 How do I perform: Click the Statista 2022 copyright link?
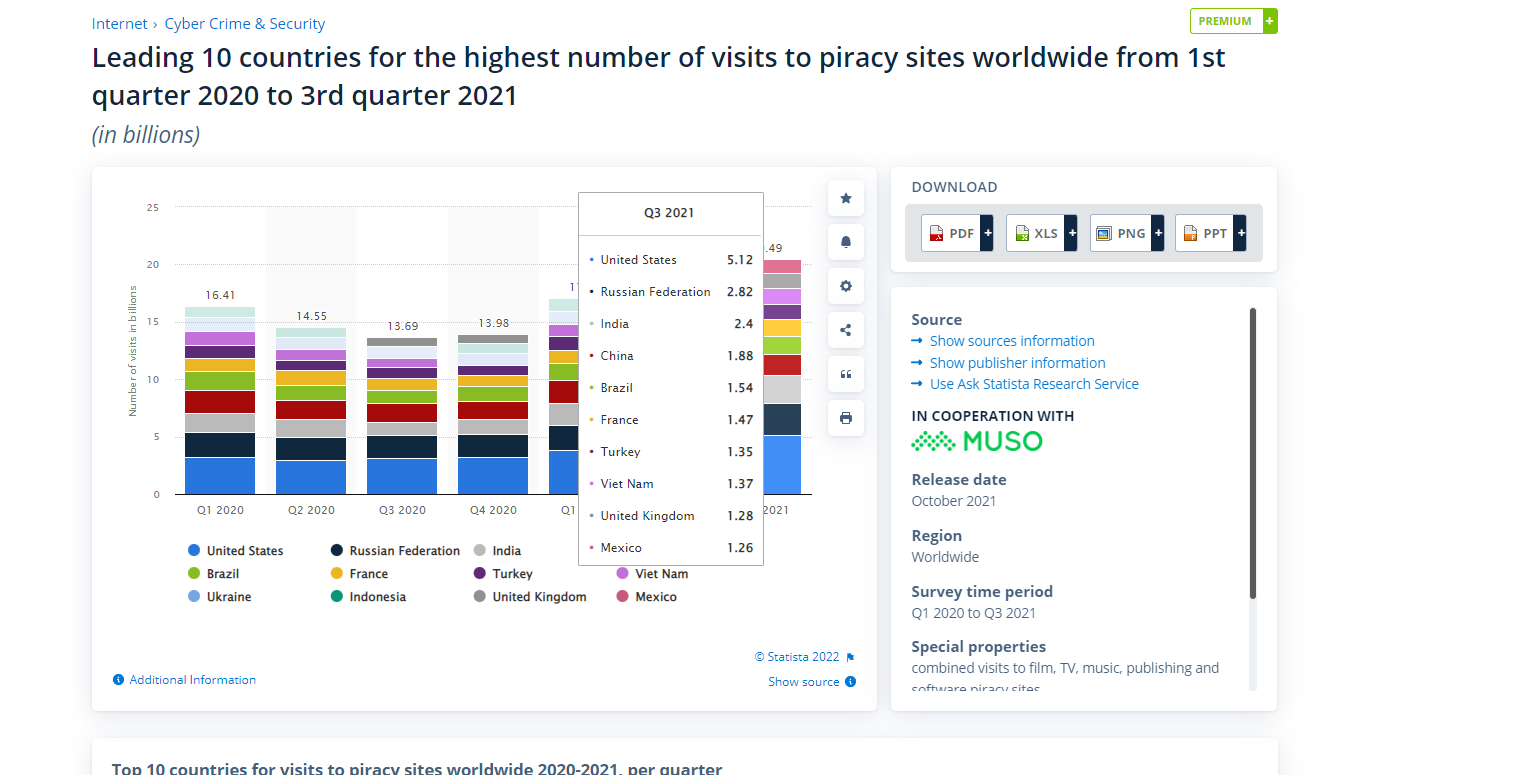coord(797,657)
